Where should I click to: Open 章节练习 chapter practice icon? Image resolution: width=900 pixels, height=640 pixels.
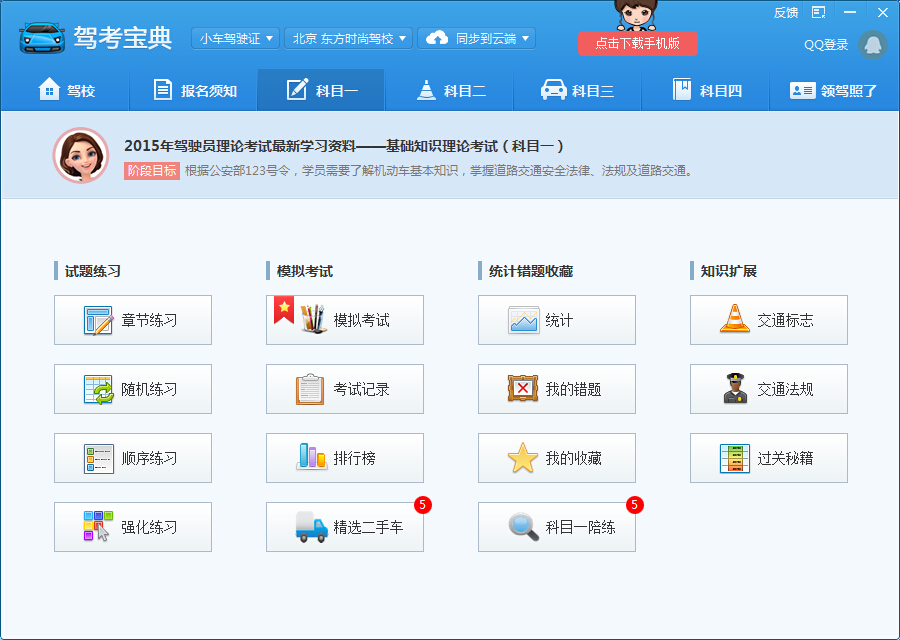tap(100, 321)
